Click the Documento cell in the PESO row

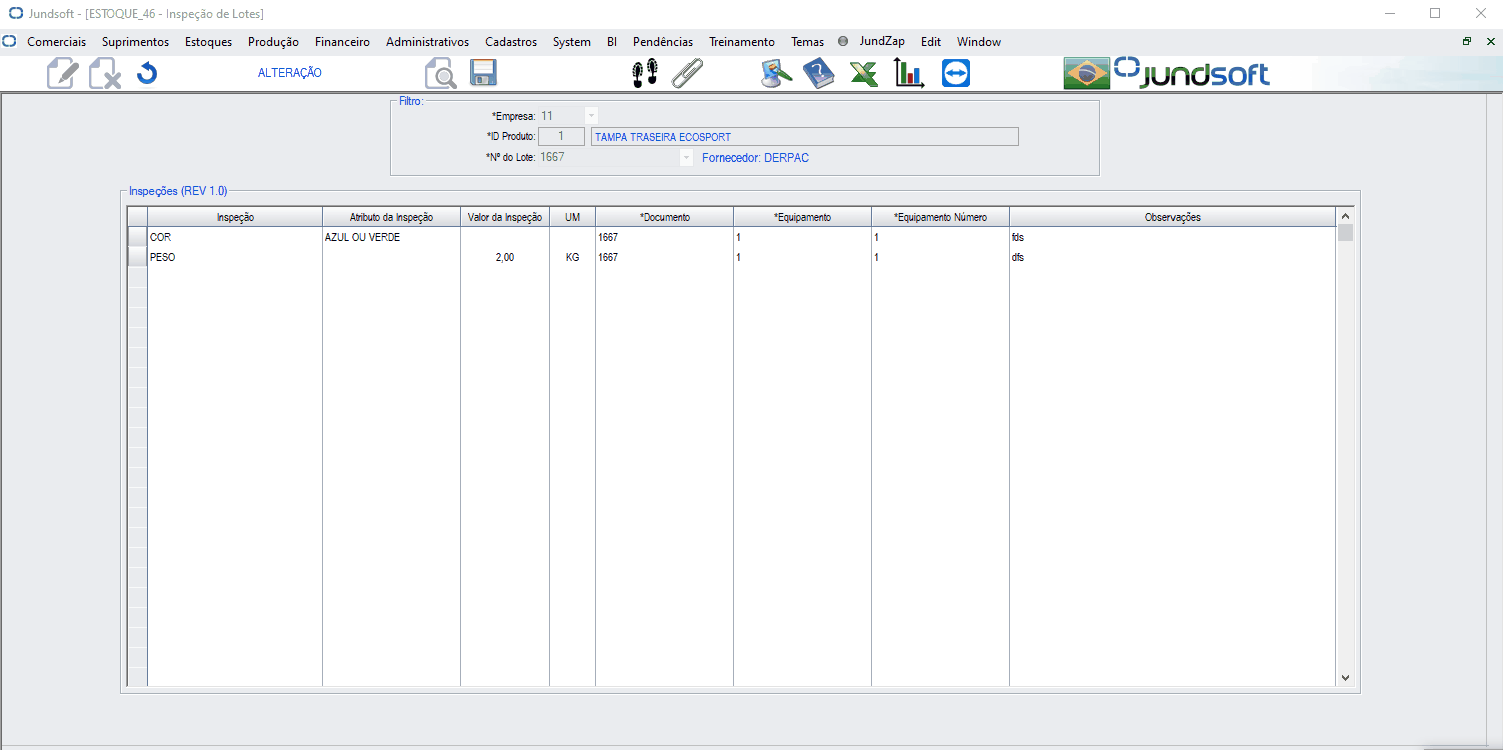[x=664, y=257]
